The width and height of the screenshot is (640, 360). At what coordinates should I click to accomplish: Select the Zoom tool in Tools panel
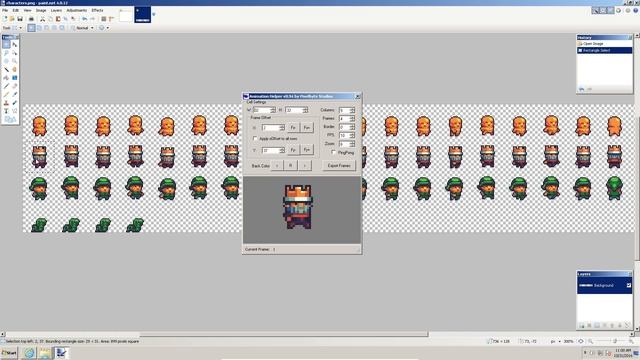click(14, 61)
